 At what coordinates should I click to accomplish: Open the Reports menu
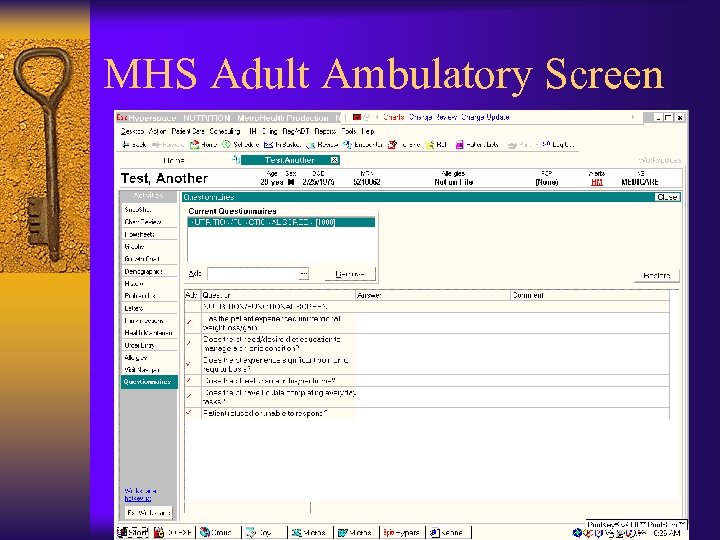click(325, 131)
